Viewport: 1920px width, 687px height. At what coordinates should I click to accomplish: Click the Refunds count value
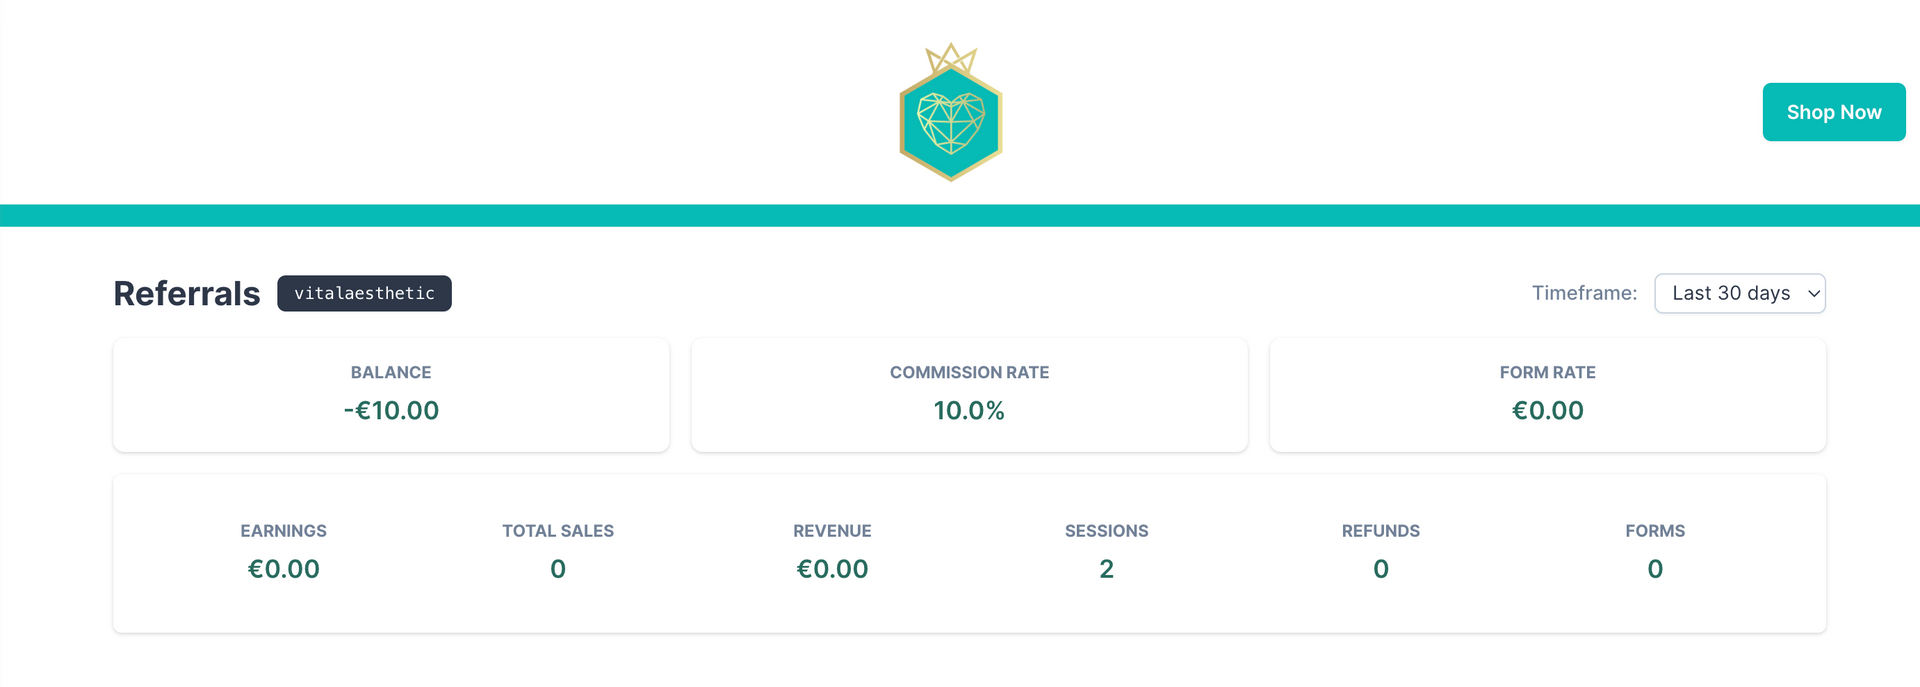point(1381,569)
